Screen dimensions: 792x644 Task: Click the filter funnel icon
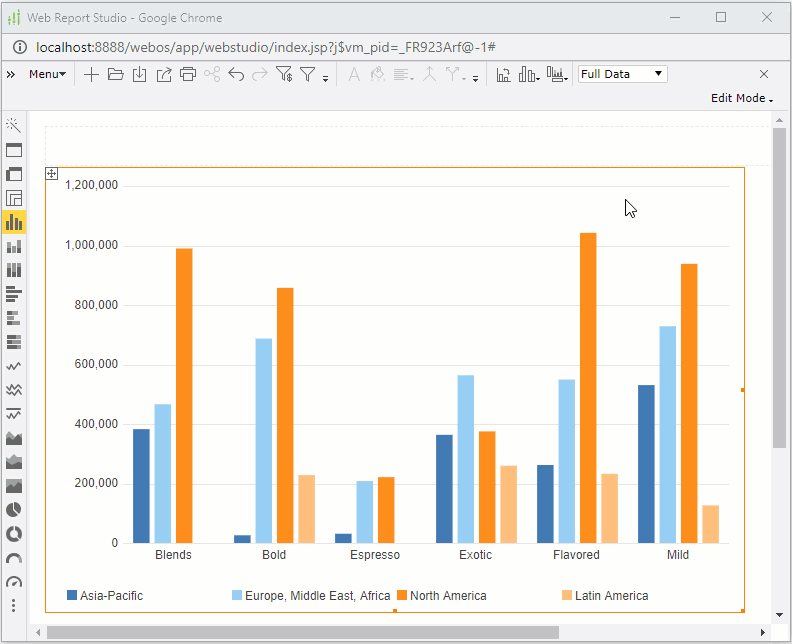click(308, 74)
